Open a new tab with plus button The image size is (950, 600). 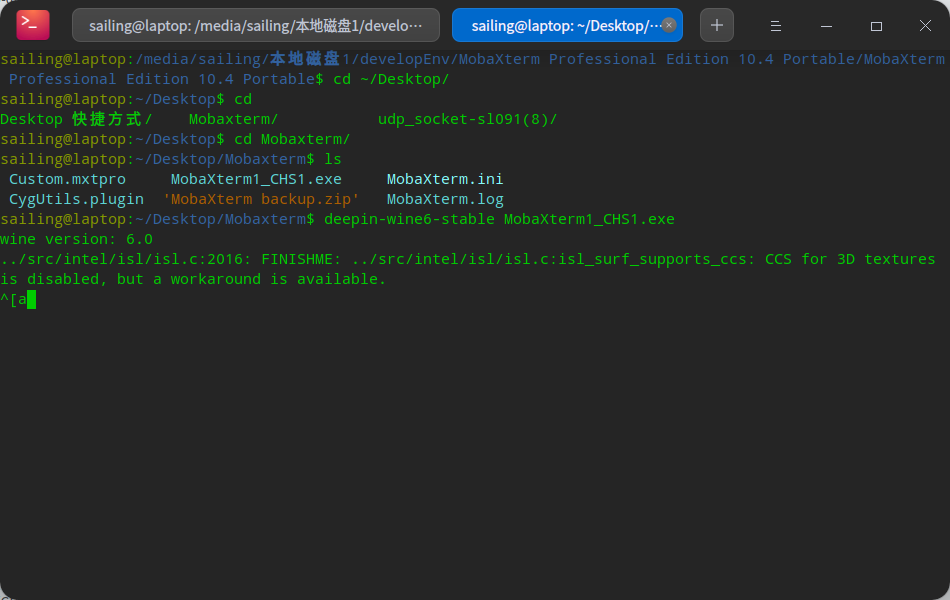tap(716, 25)
